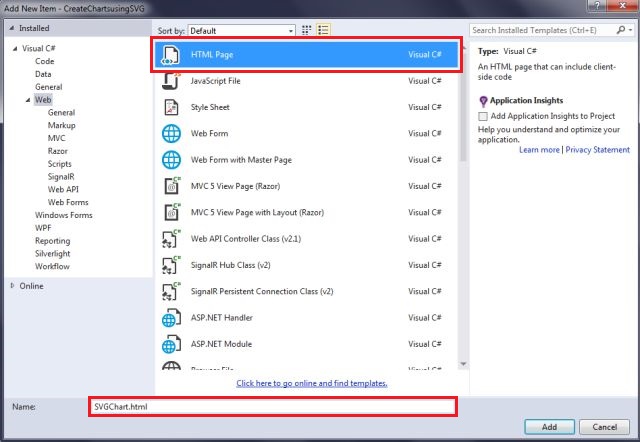Screen dimensions: 640x442
Task: Click the Installed header label
Action: coord(34,28)
